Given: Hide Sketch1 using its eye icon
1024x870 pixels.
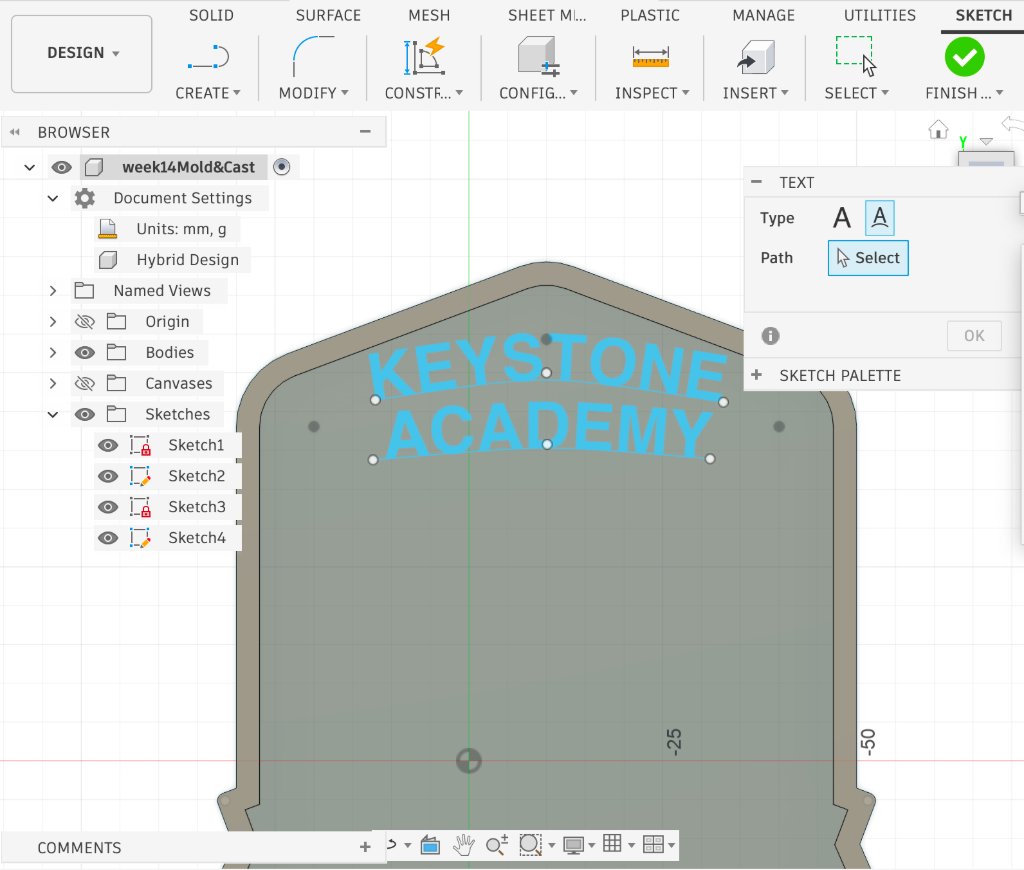Looking at the screenshot, I should (x=108, y=445).
